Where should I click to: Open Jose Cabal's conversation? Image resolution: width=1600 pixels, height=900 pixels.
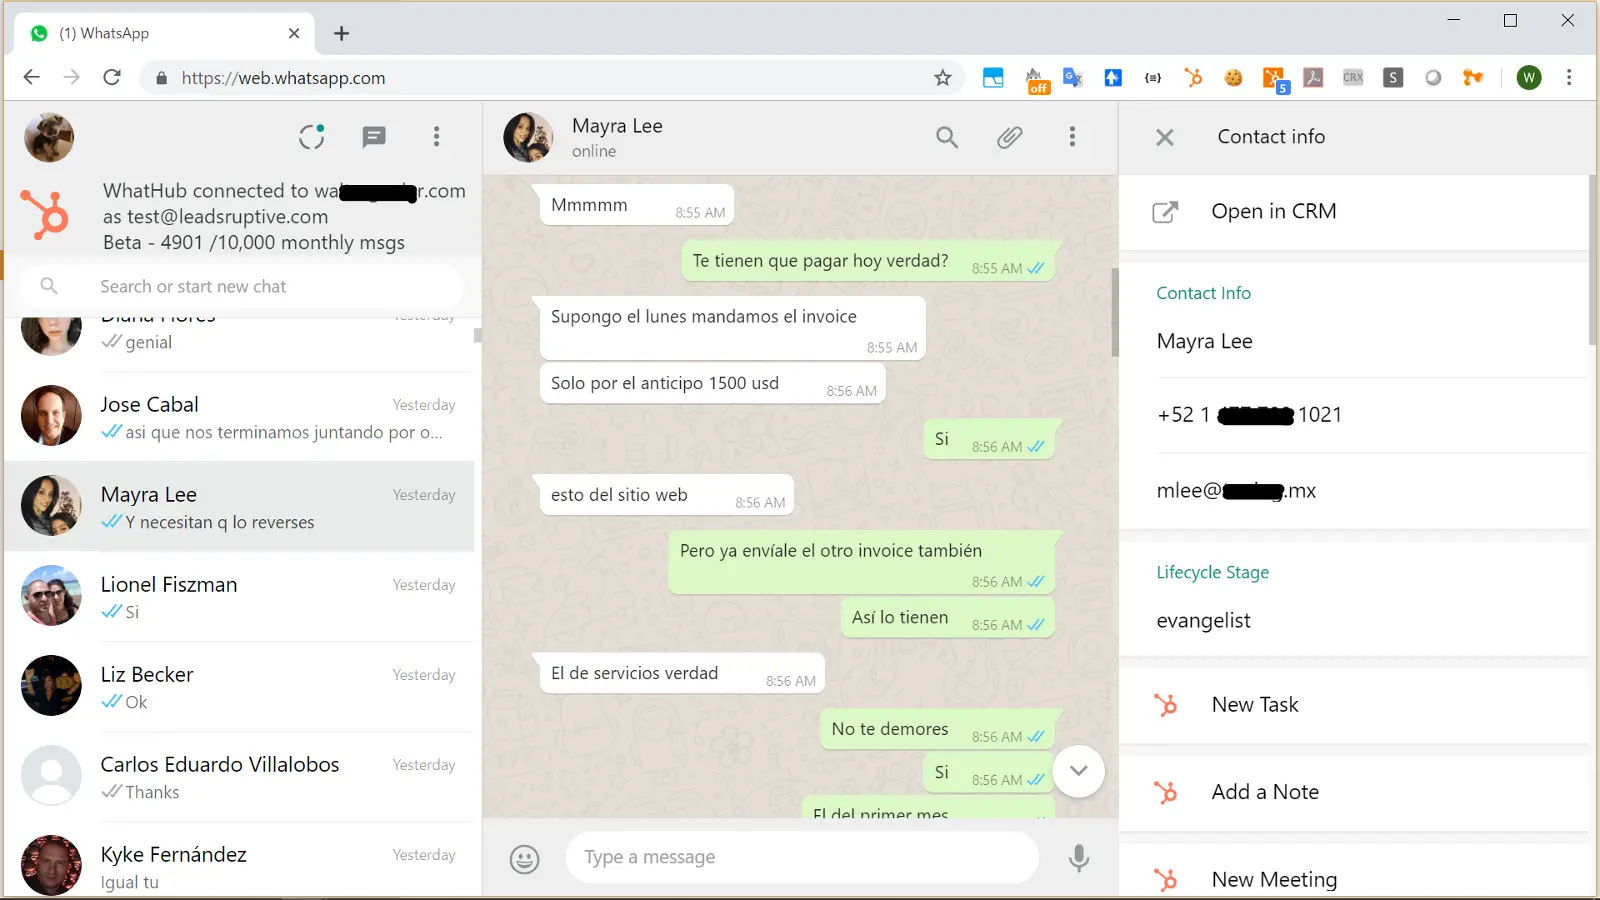point(240,417)
